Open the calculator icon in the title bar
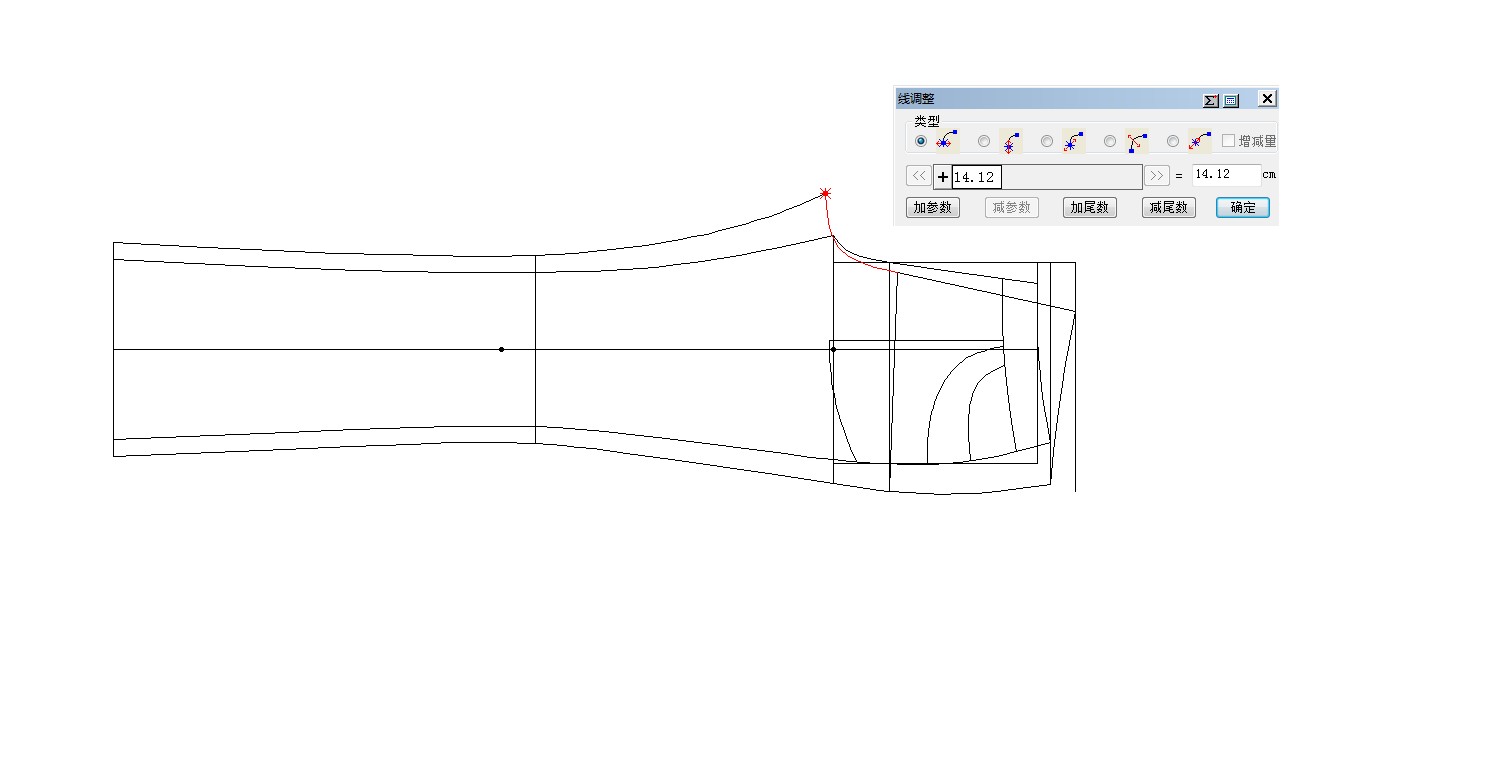This screenshot has width=1494, height=759. tap(1231, 100)
